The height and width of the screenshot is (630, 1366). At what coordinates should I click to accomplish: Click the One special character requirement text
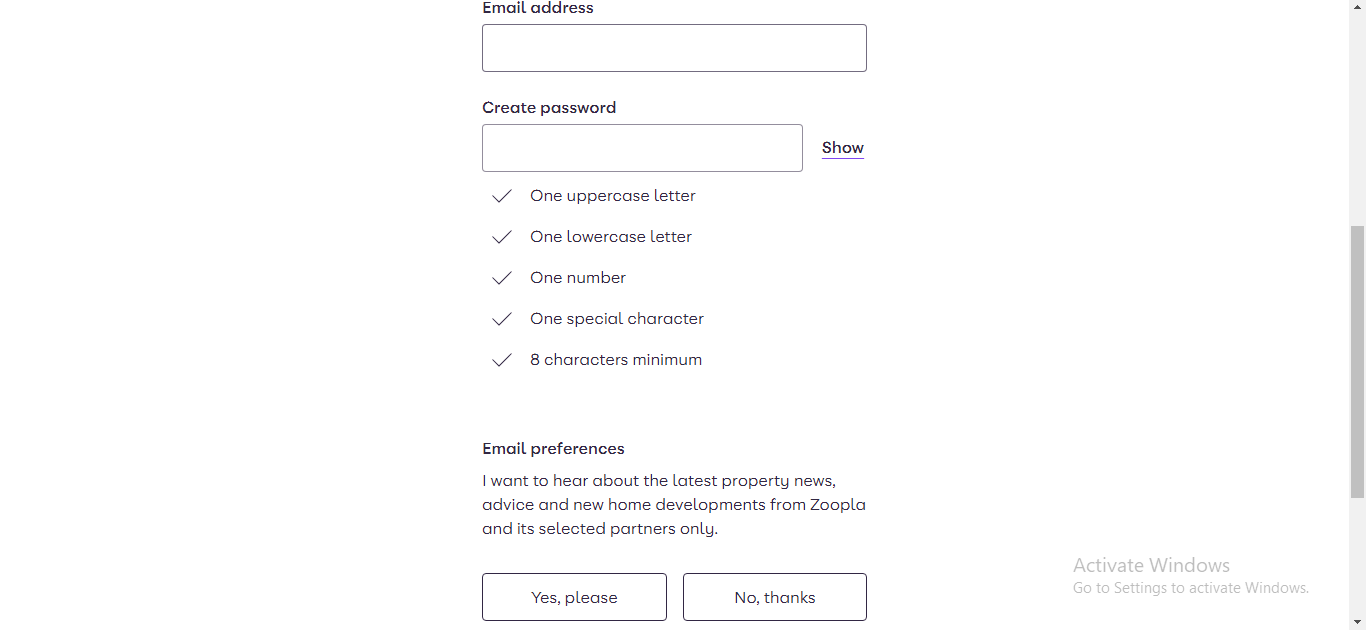617,319
